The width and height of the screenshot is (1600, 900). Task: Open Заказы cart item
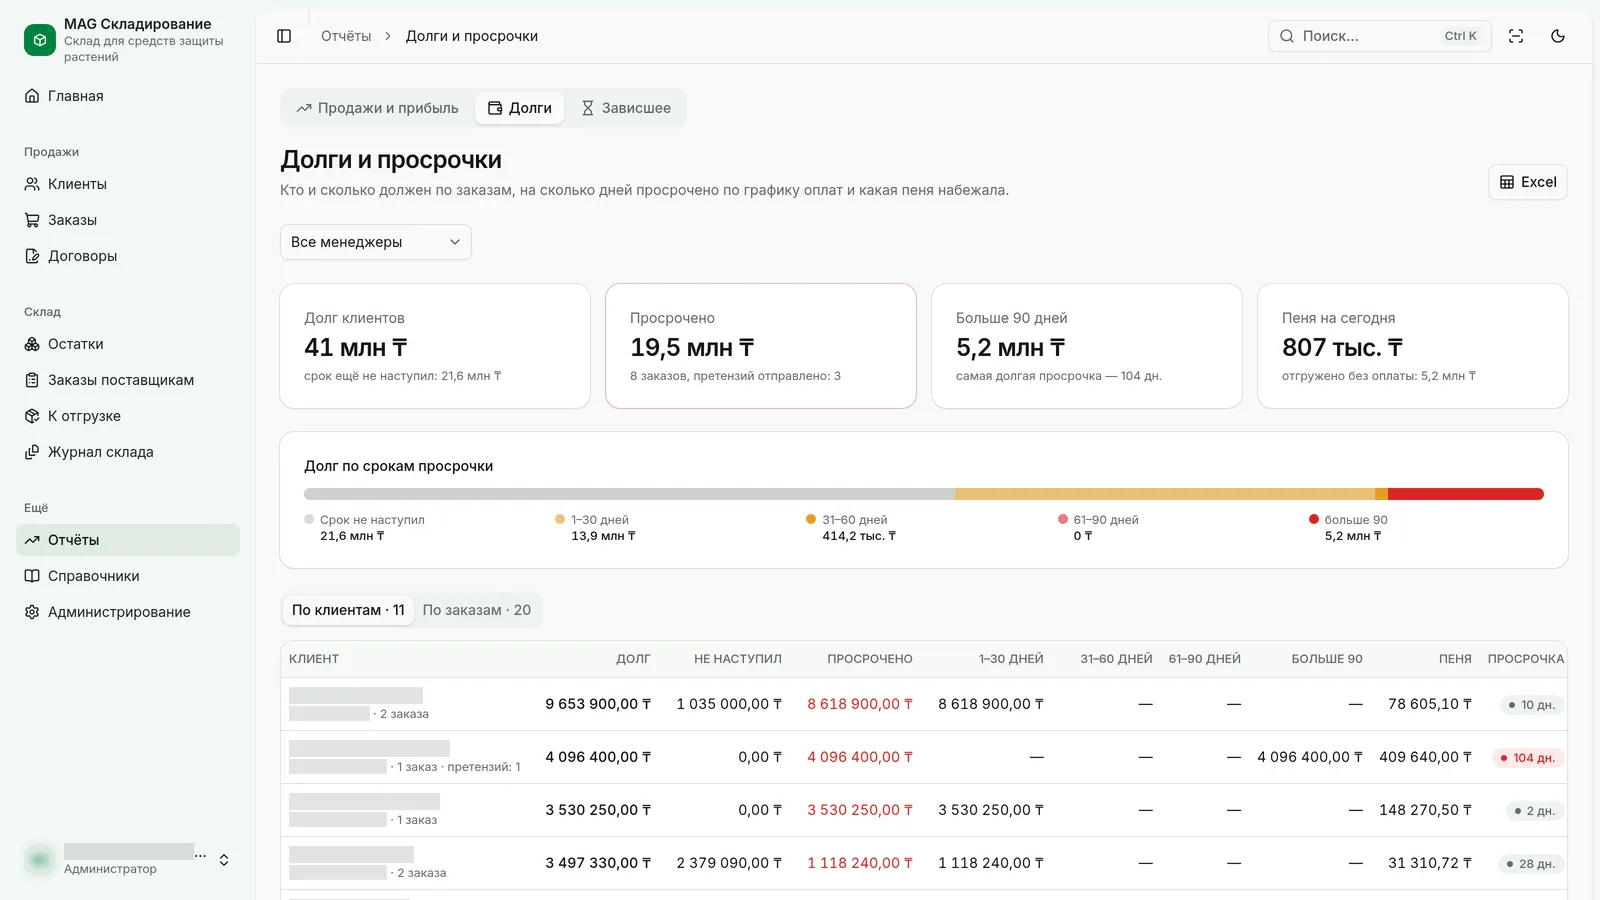click(x=128, y=220)
